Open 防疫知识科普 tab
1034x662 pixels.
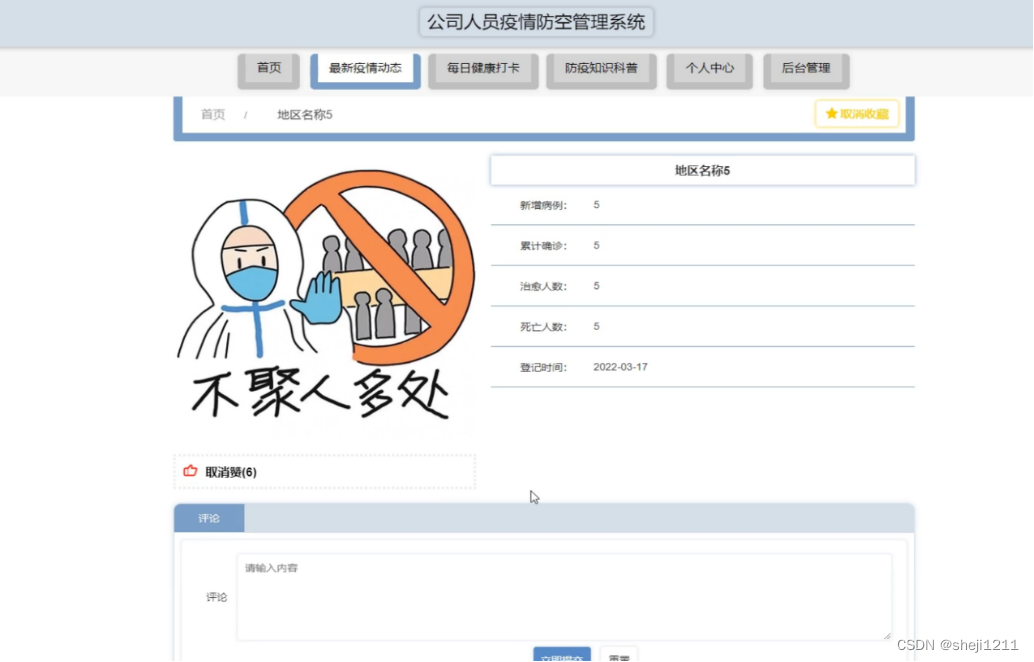[x=601, y=69]
